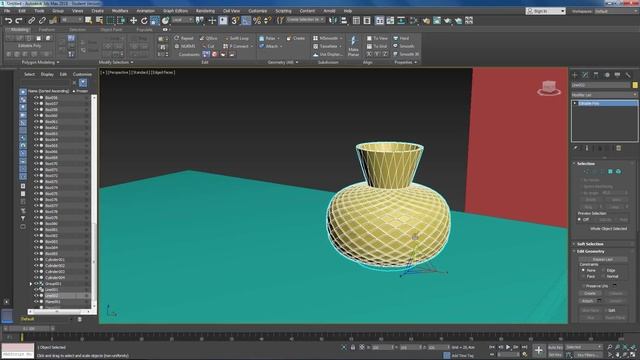Open scene explorer Display menu
This screenshot has height=360, width=640.
point(47,74)
